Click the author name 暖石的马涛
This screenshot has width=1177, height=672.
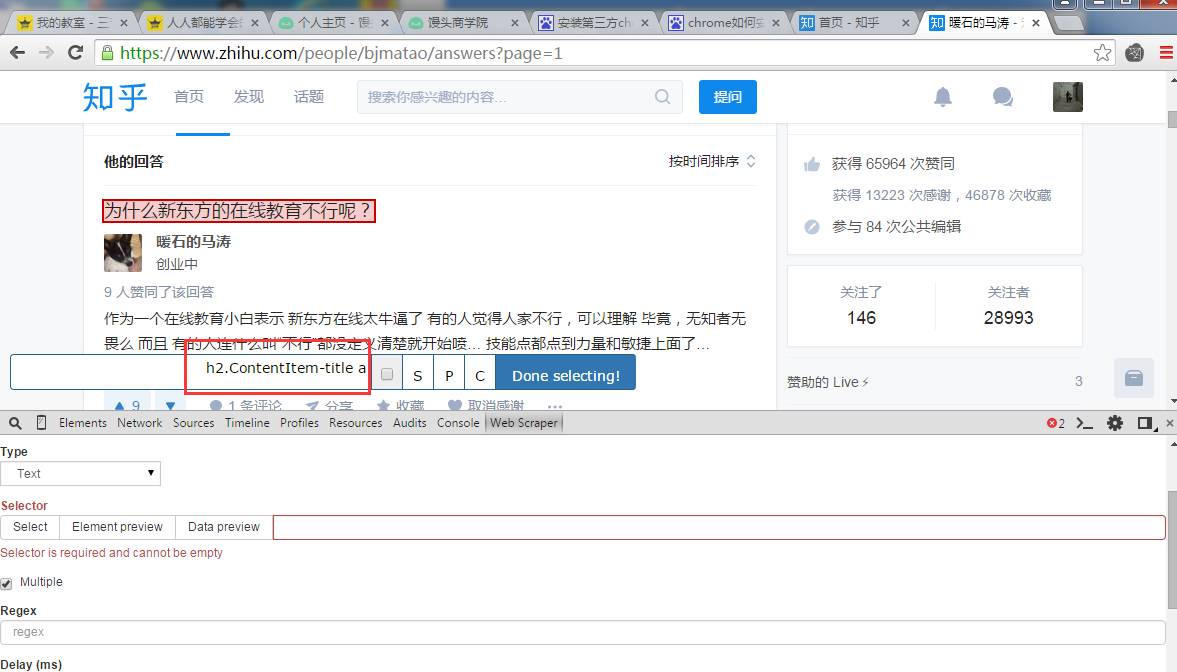coord(193,242)
